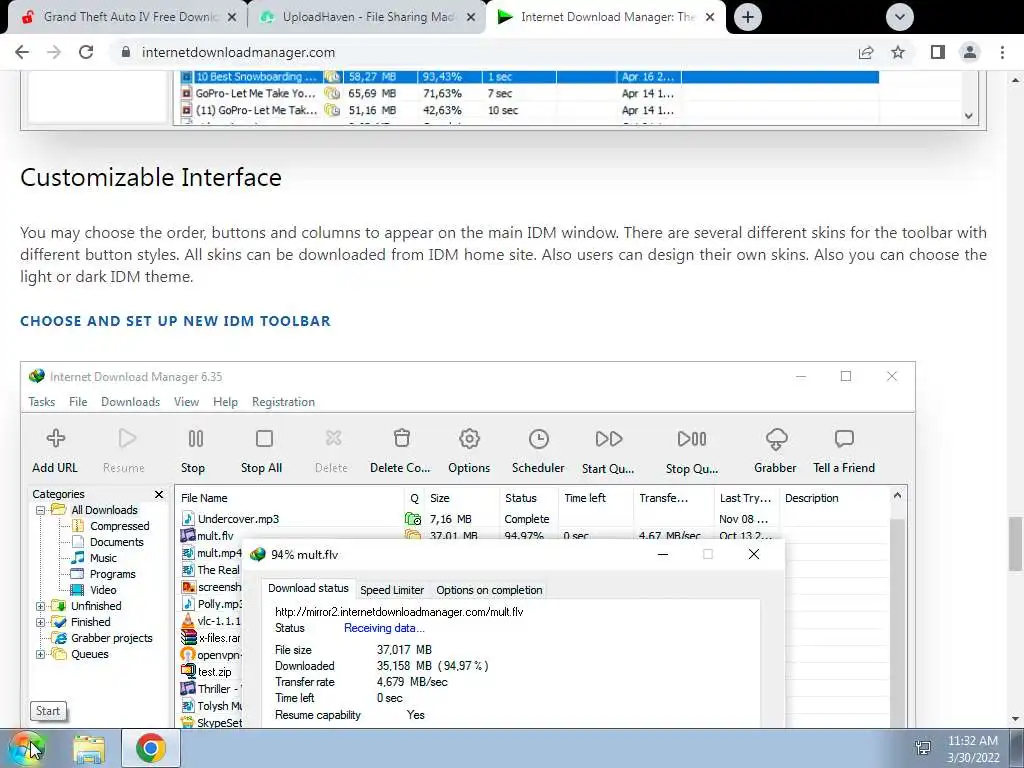Viewport: 1024px width, 768px height.
Task: Open Options gear icon
Action: point(469,438)
